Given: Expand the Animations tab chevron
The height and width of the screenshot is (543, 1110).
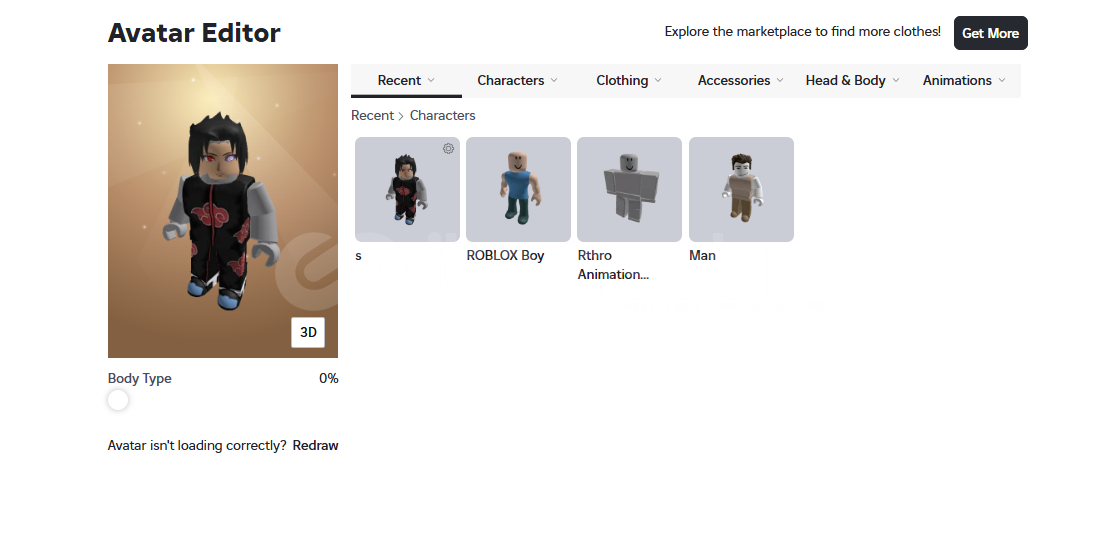Looking at the screenshot, I should (x=1002, y=80).
